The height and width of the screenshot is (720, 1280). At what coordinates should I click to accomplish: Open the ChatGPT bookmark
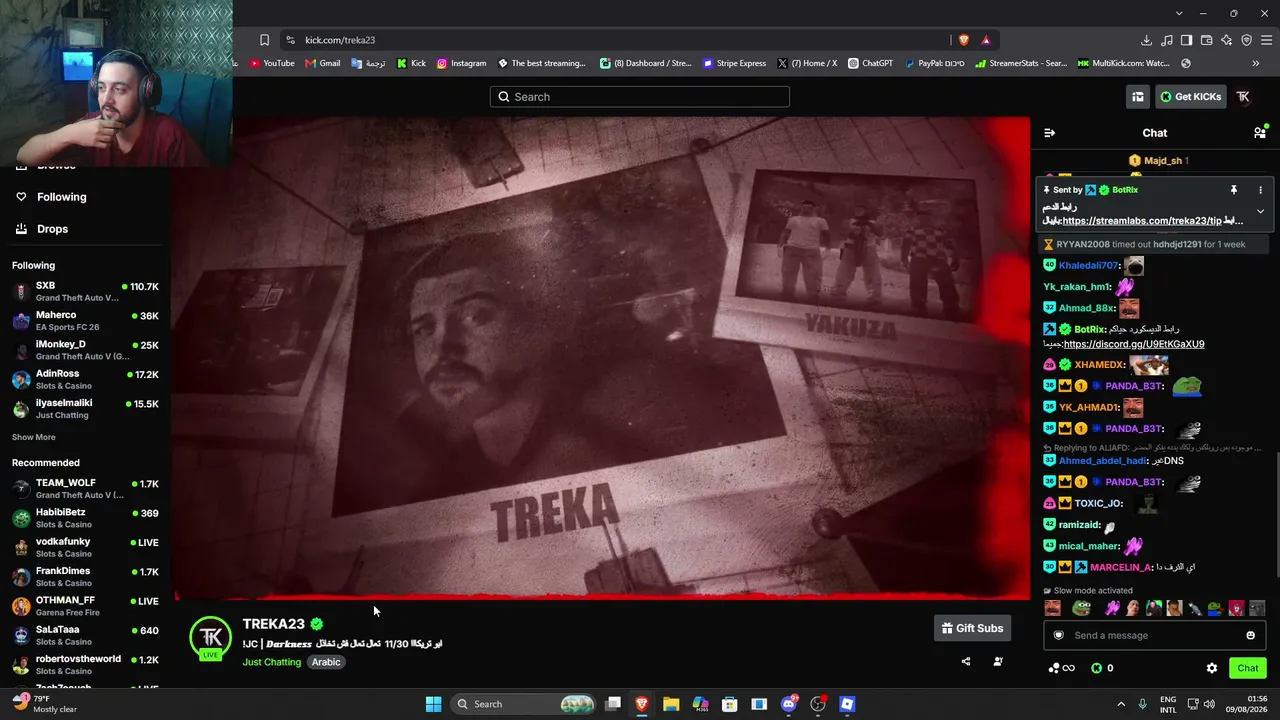tap(870, 63)
